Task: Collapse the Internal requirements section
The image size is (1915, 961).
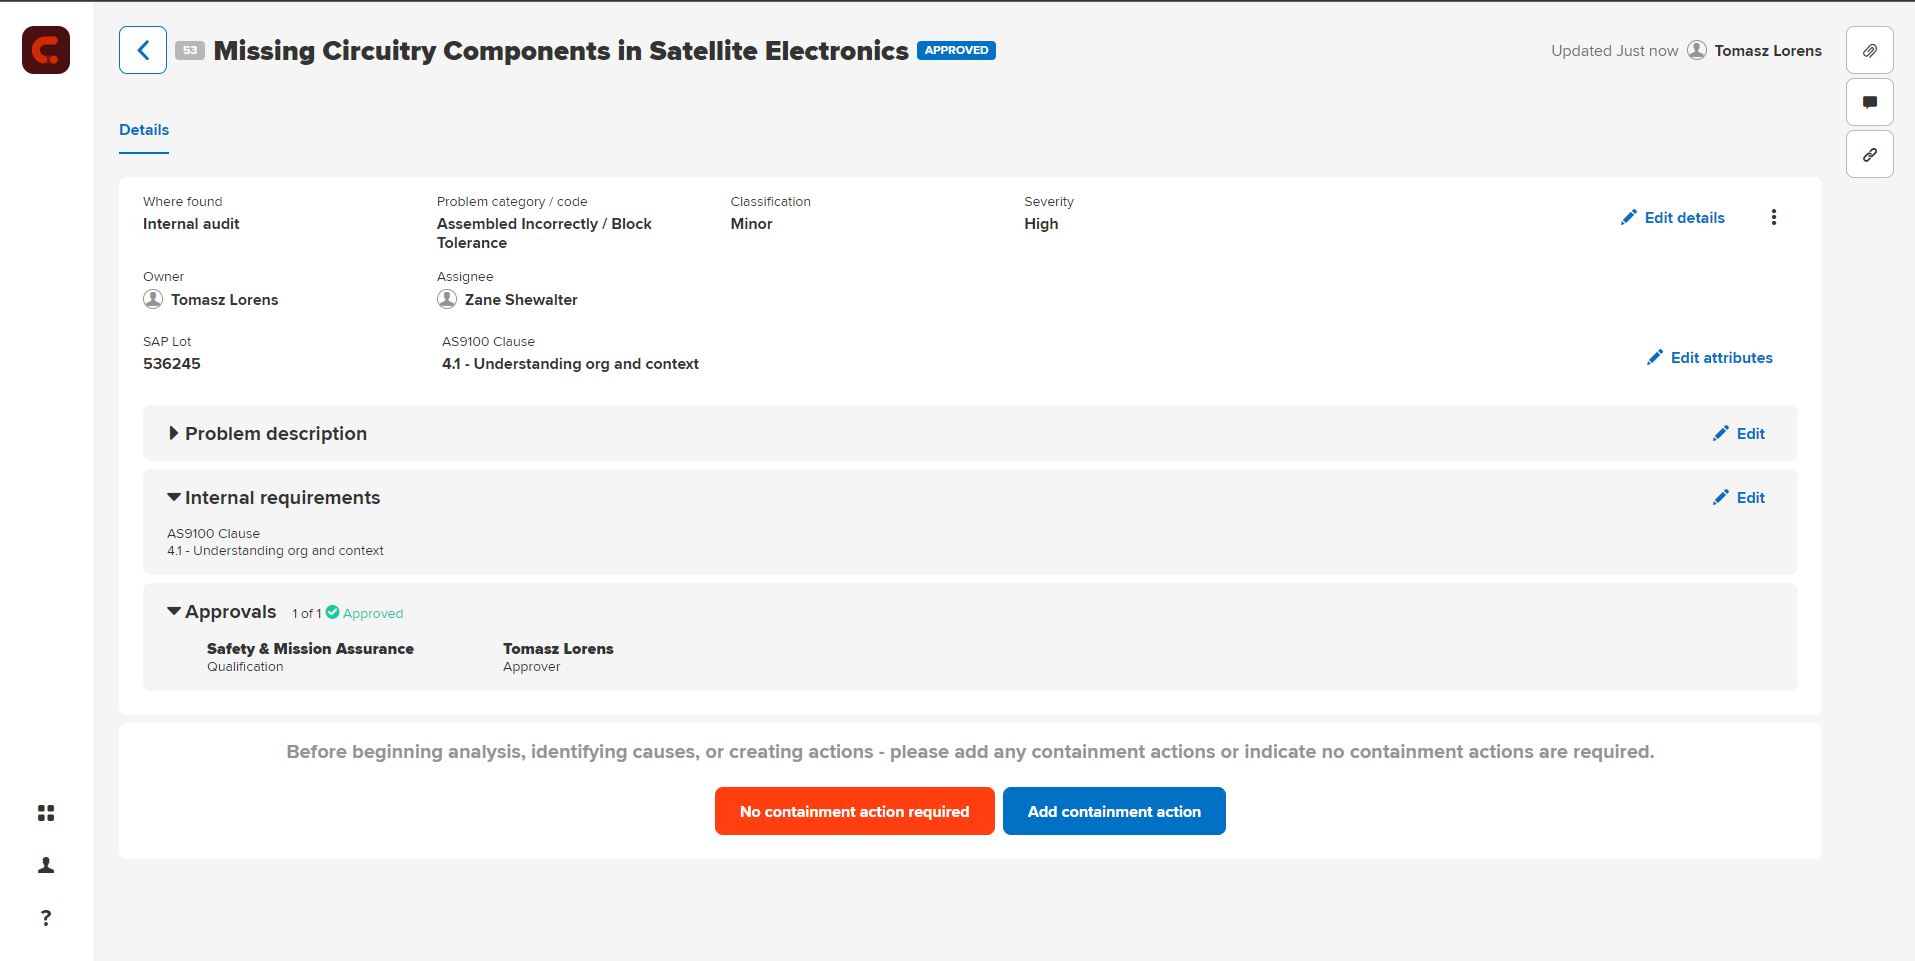Action: point(174,497)
